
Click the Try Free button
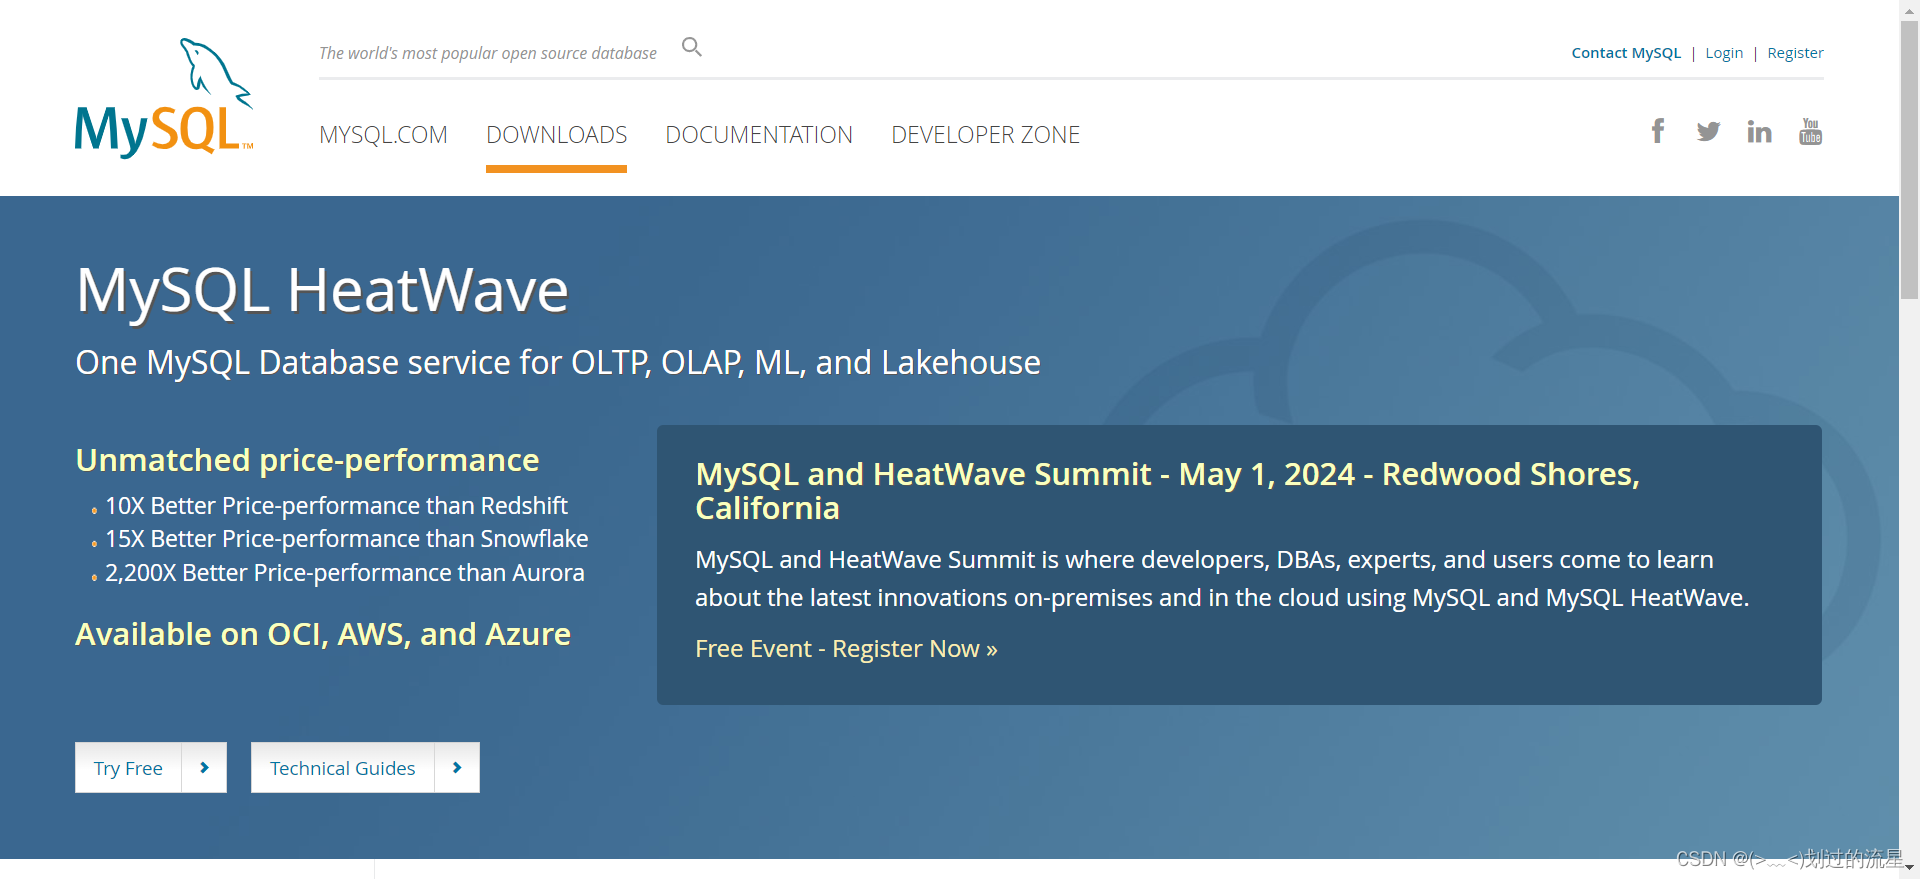pos(128,768)
